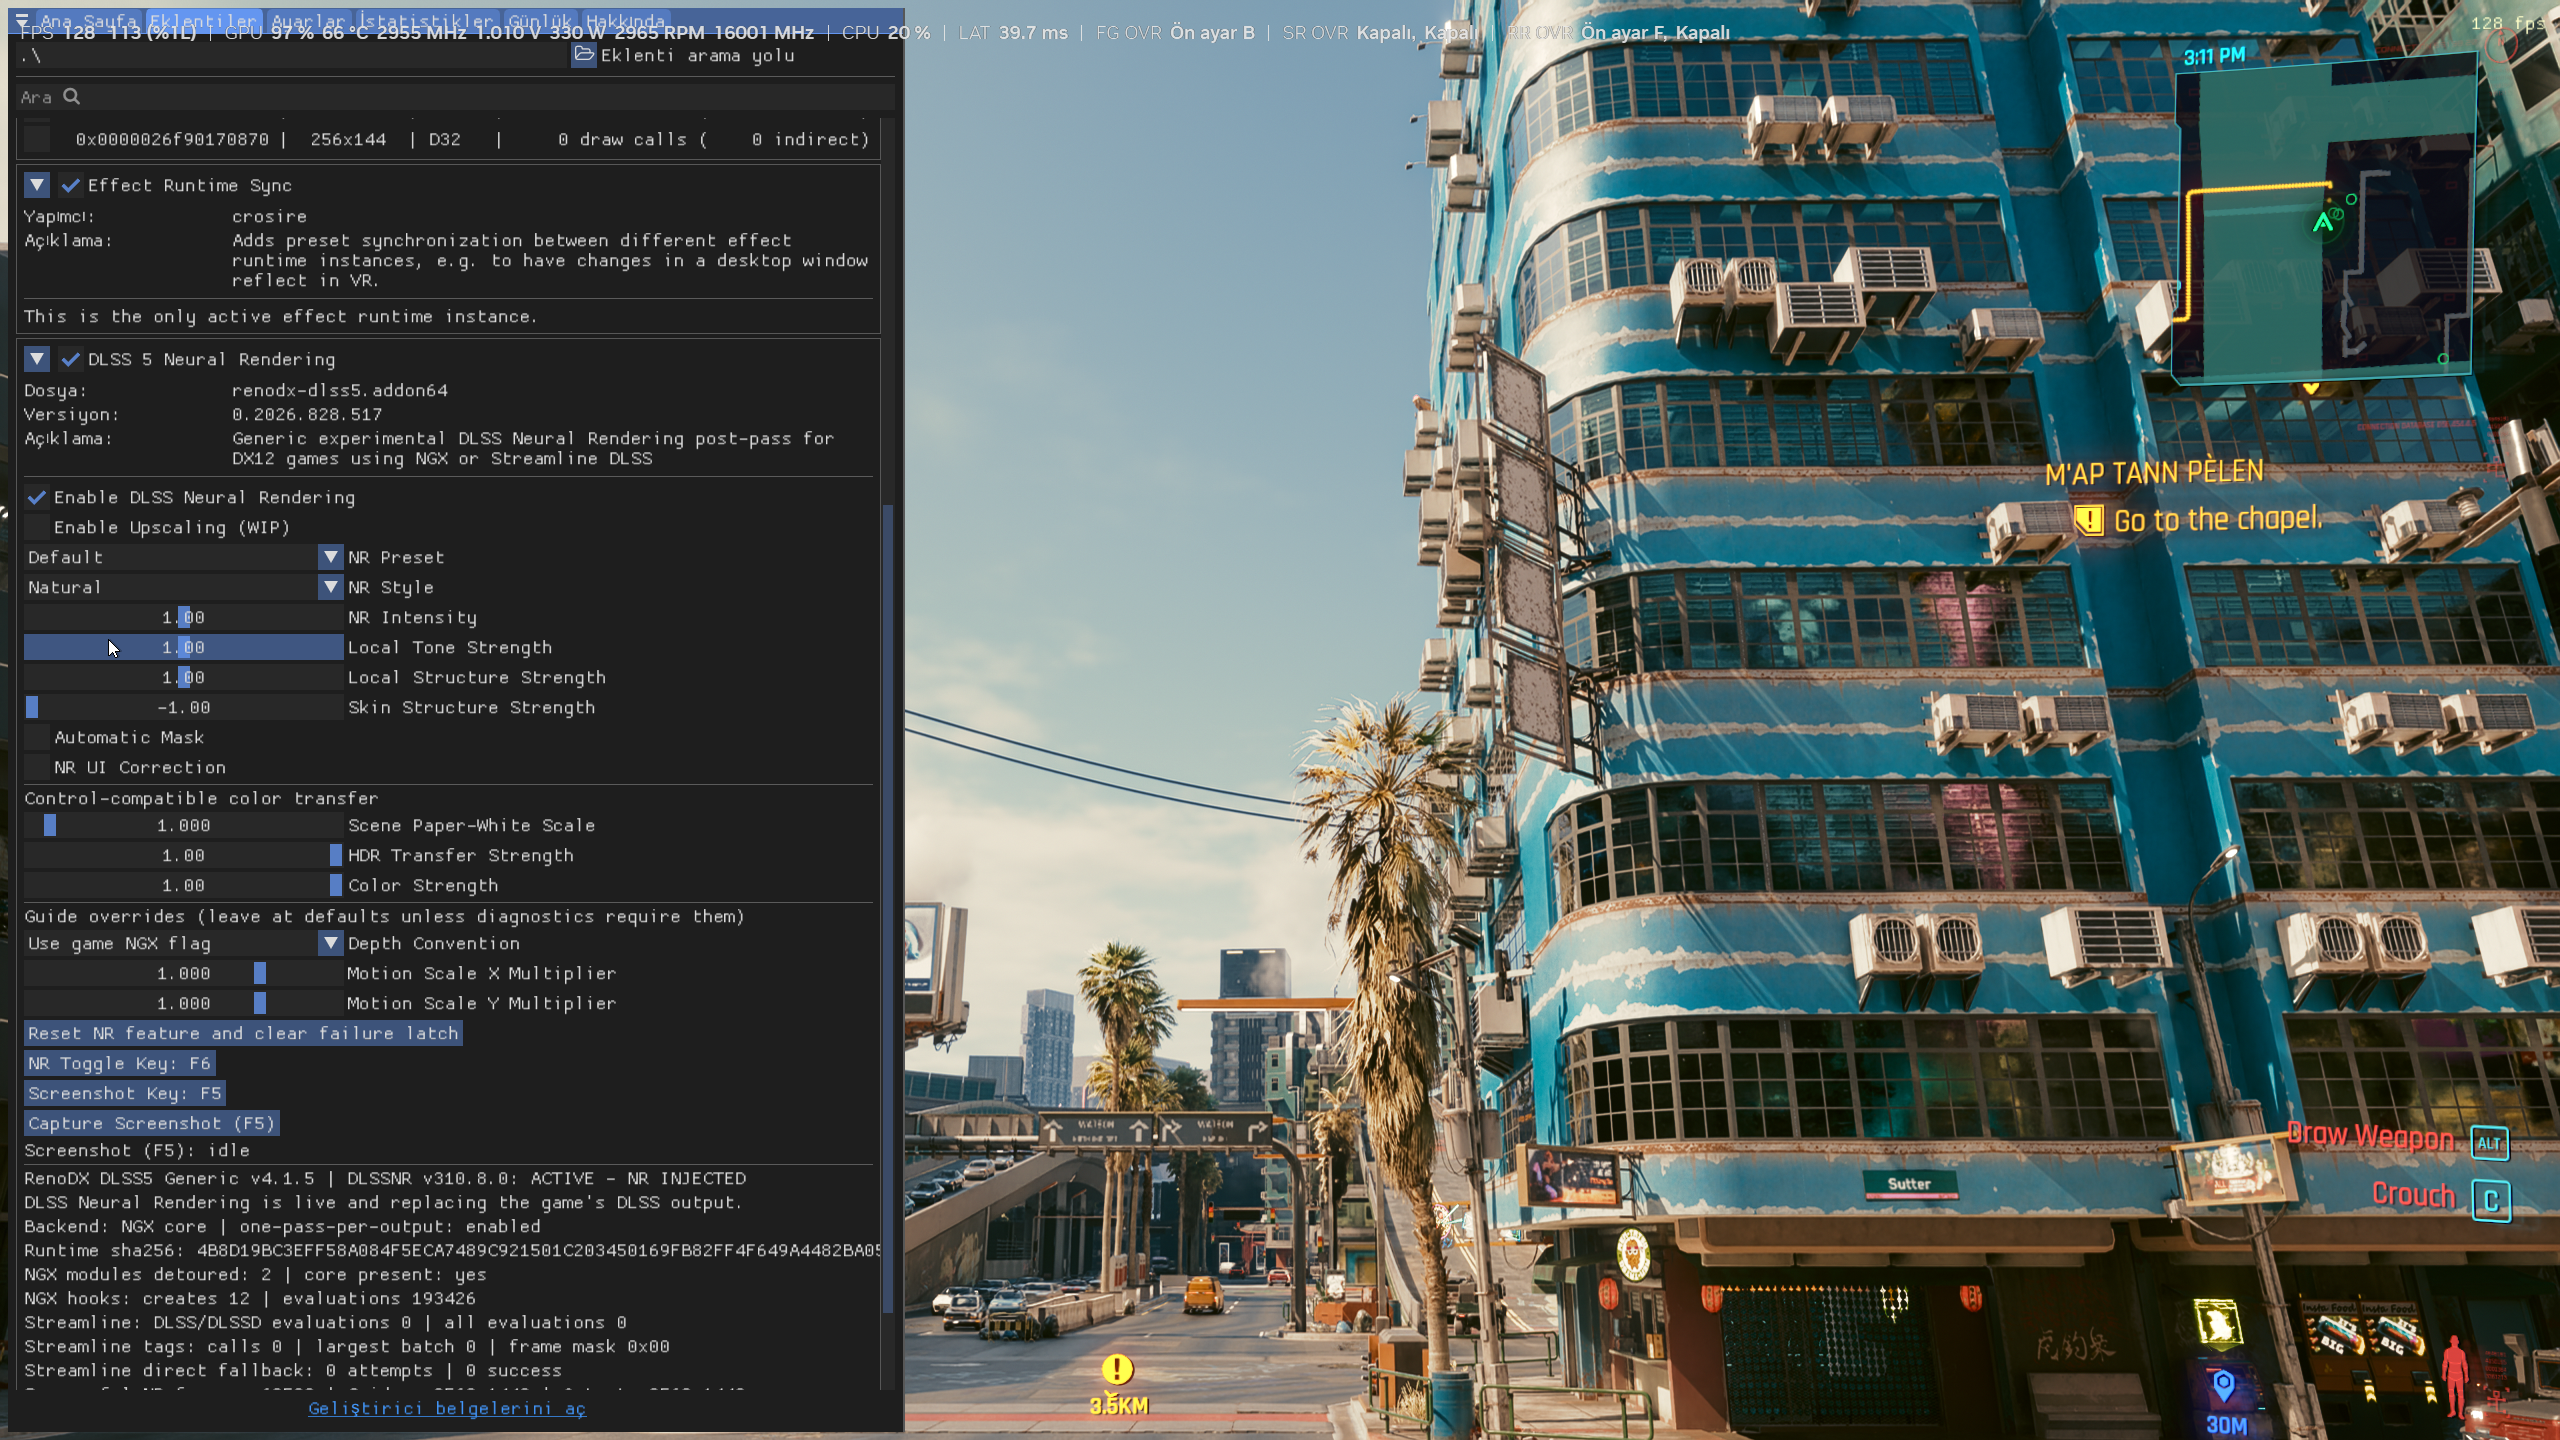2560x1440 pixels.
Task: Click the Screenshot (F5): idle status text
Action: [137, 1150]
